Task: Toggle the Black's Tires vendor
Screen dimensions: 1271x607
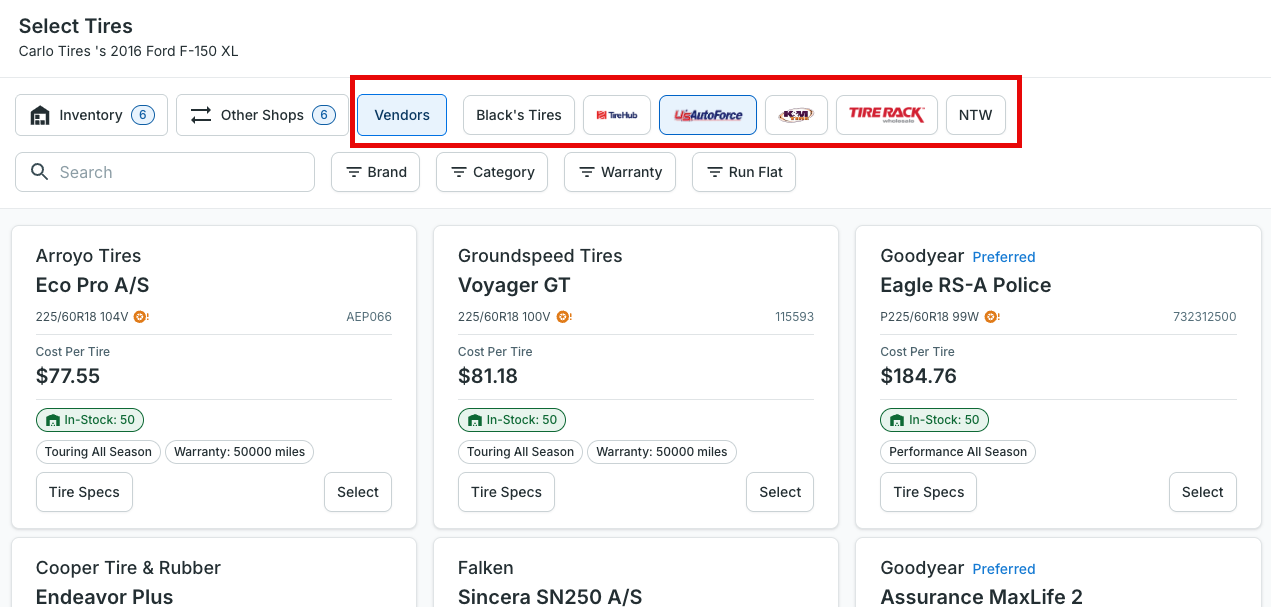Action: pyautogui.click(x=519, y=115)
